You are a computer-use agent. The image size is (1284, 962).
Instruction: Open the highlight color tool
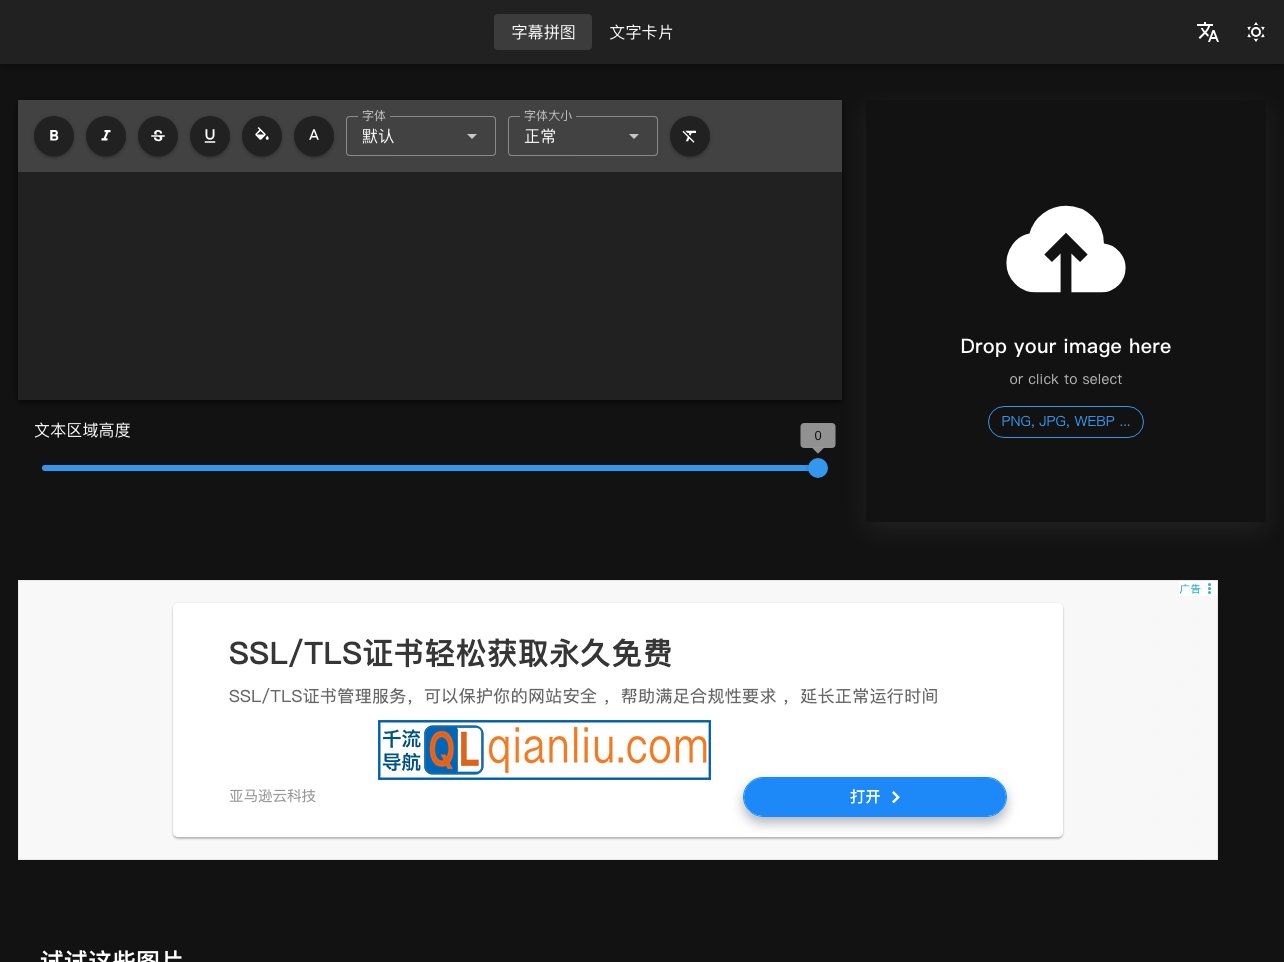(x=262, y=136)
